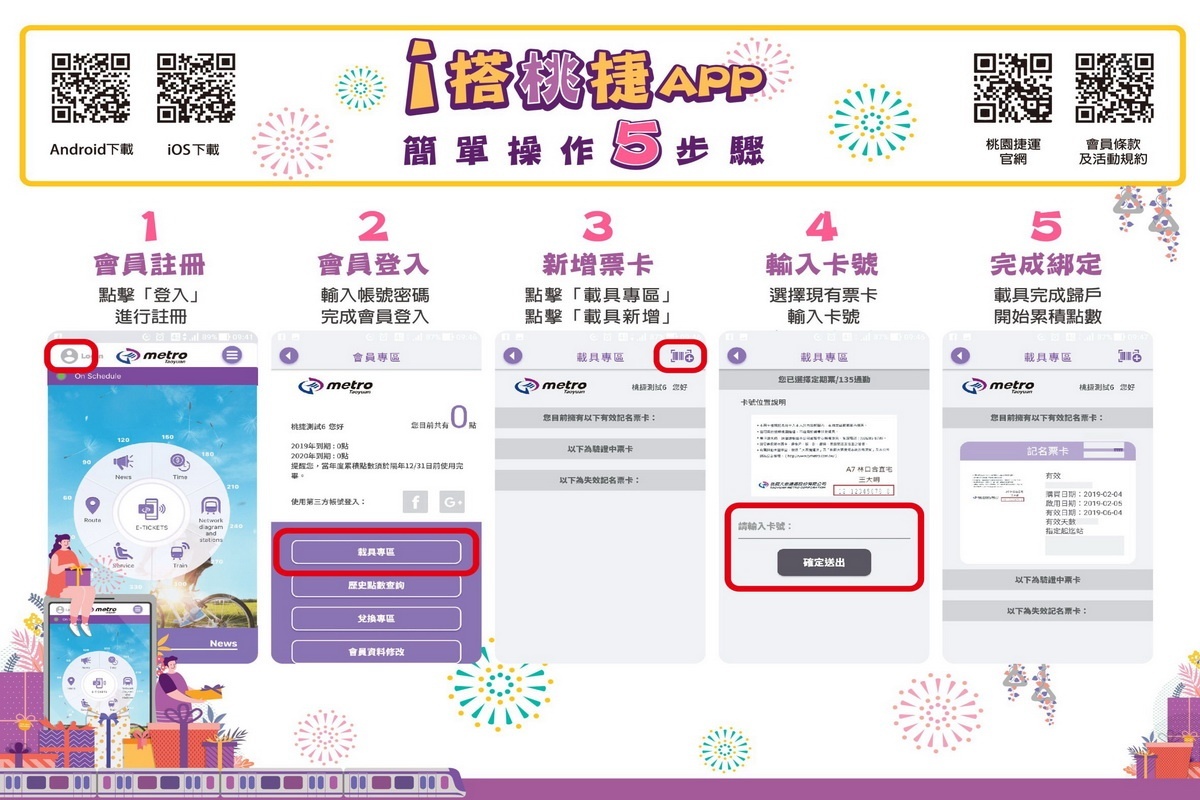Click the 2020年到期：0點 points line
1200x800 pixels.
[320, 455]
